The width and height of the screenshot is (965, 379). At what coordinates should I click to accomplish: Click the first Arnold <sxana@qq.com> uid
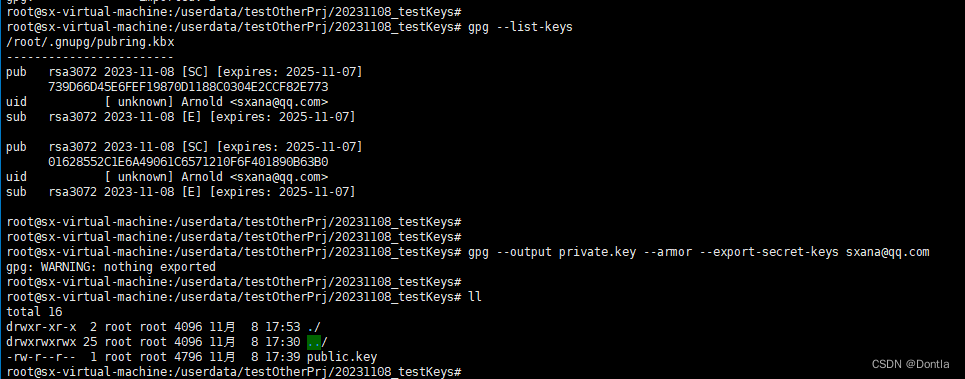pos(255,102)
